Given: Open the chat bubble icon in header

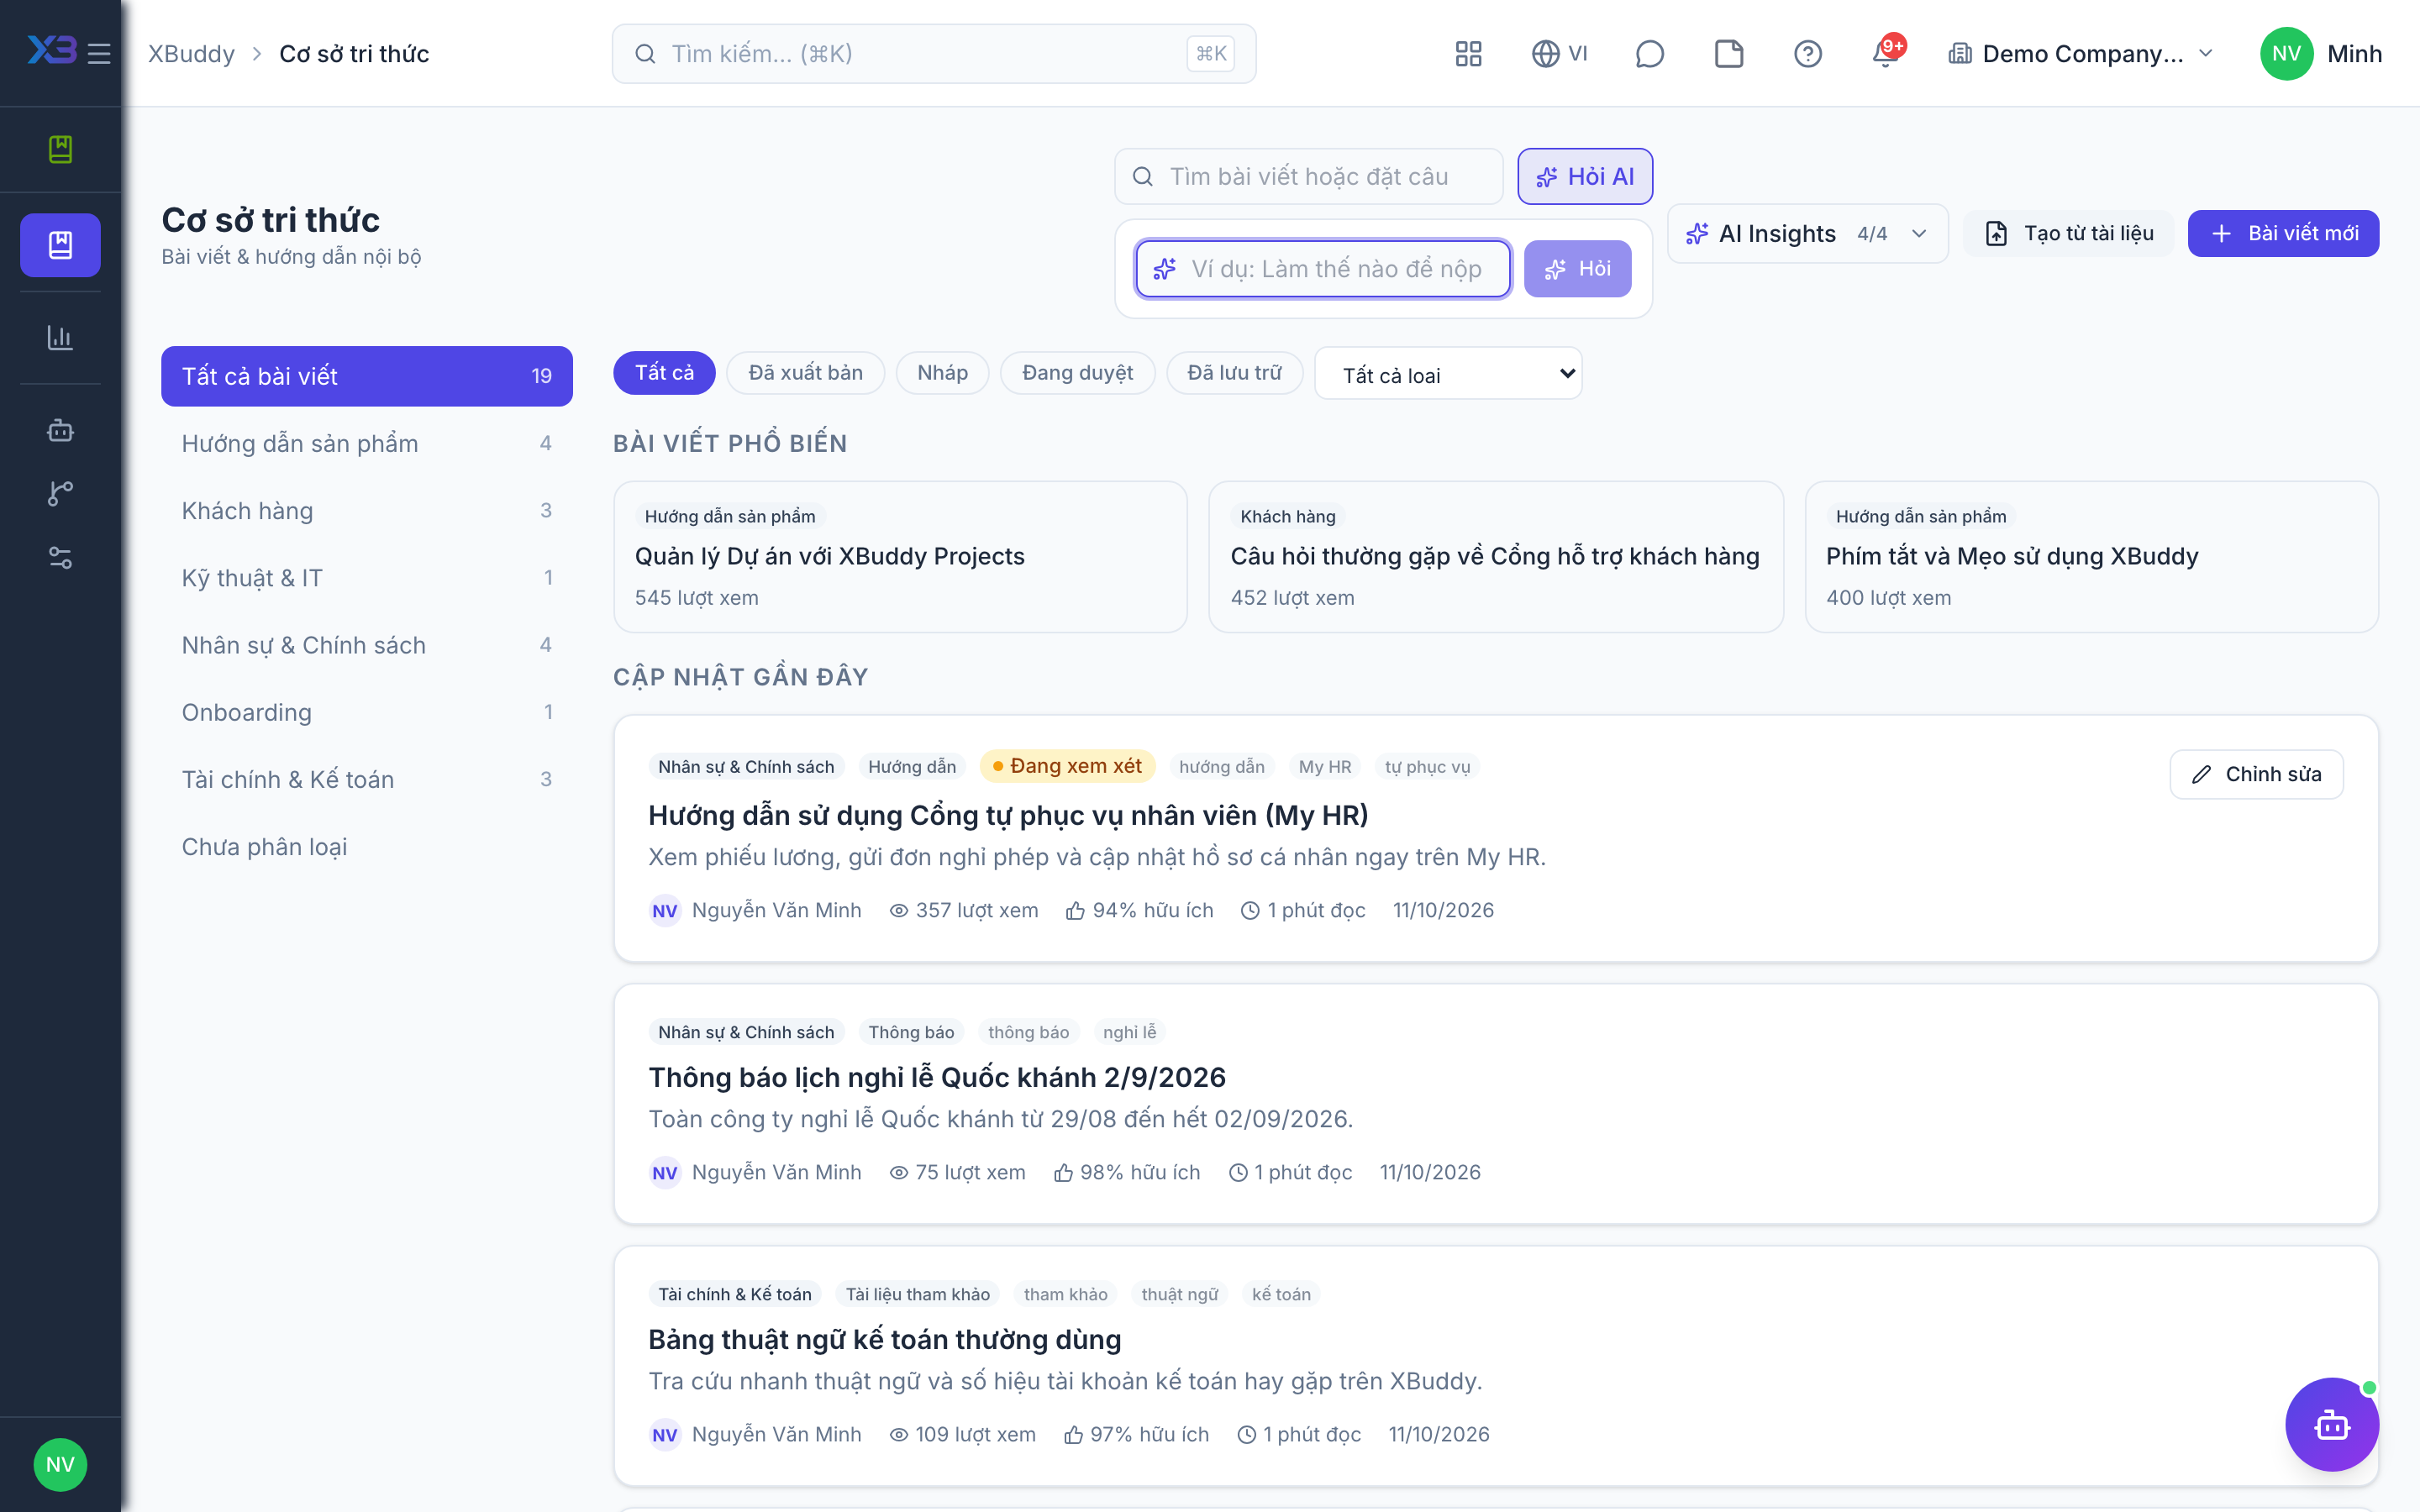Looking at the screenshot, I should (1649, 53).
